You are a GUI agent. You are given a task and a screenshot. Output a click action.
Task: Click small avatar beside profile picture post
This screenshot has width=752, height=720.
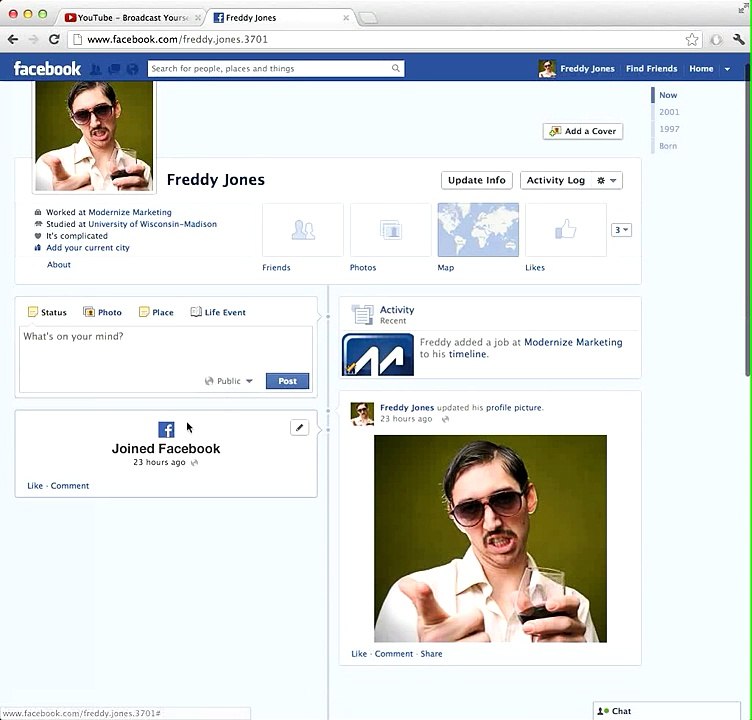pyautogui.click(x=362, y=414)
